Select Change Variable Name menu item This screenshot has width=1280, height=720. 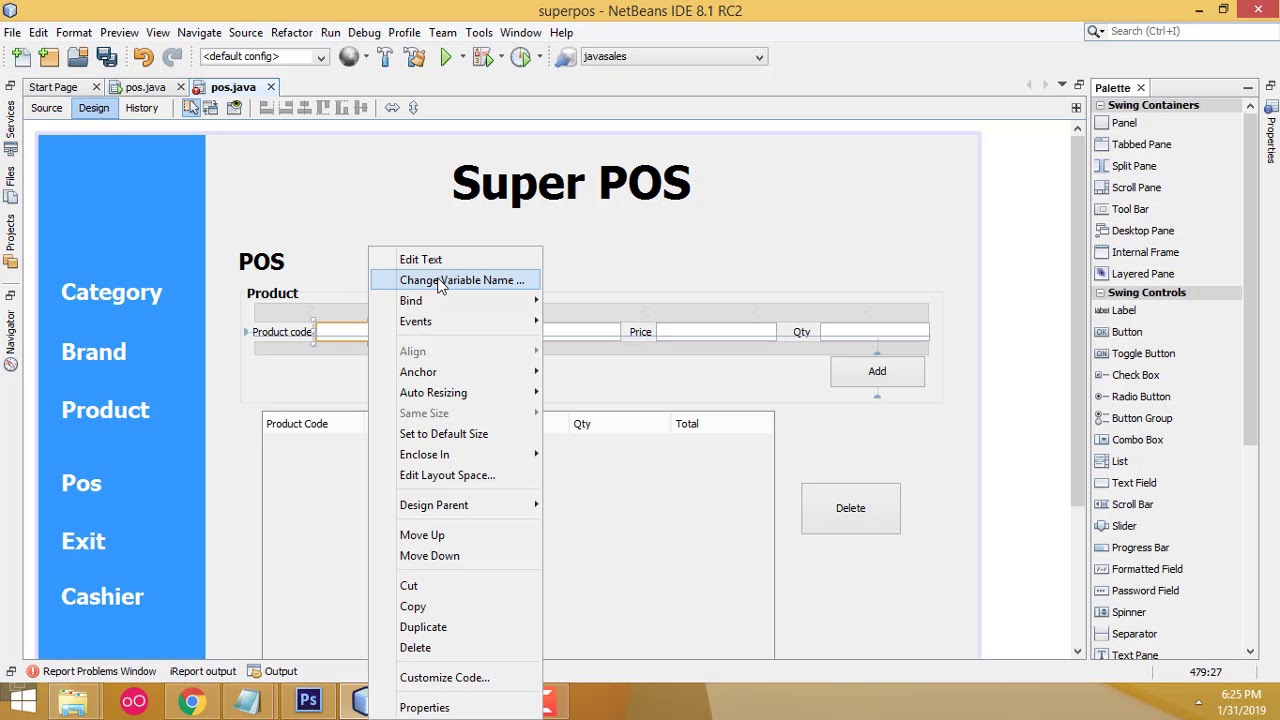click(456, 280)
